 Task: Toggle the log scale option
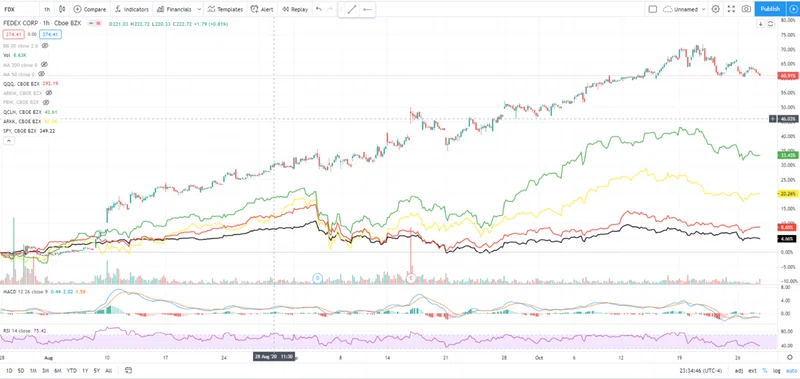[x=776, y=370]
